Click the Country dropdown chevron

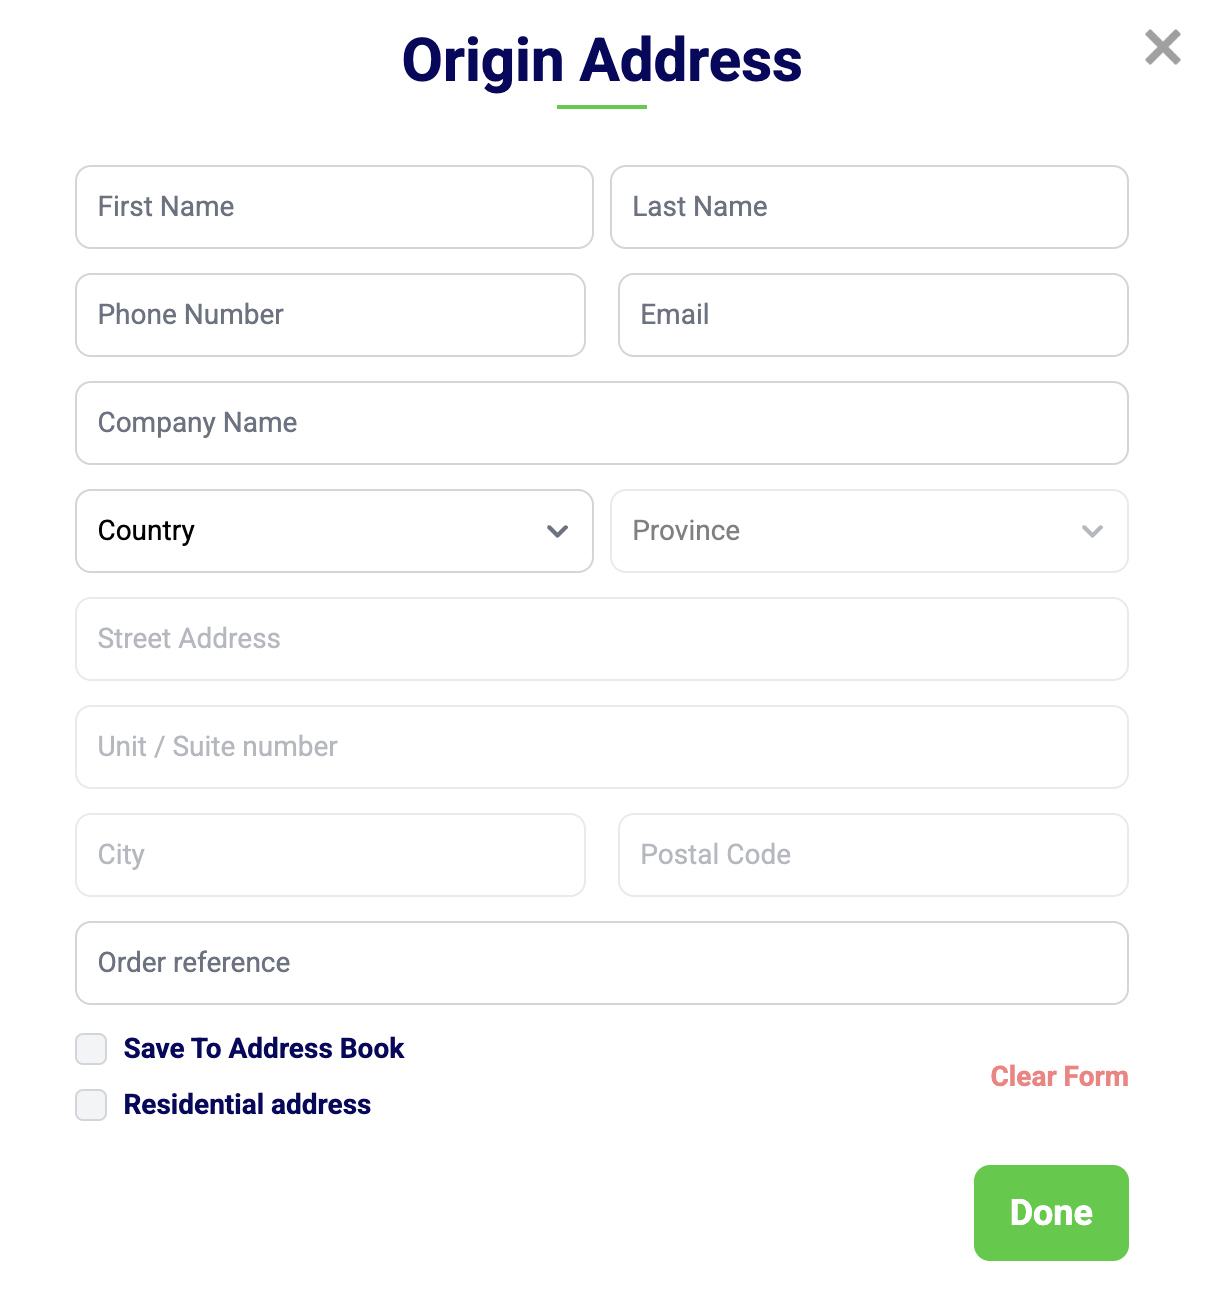558,531
